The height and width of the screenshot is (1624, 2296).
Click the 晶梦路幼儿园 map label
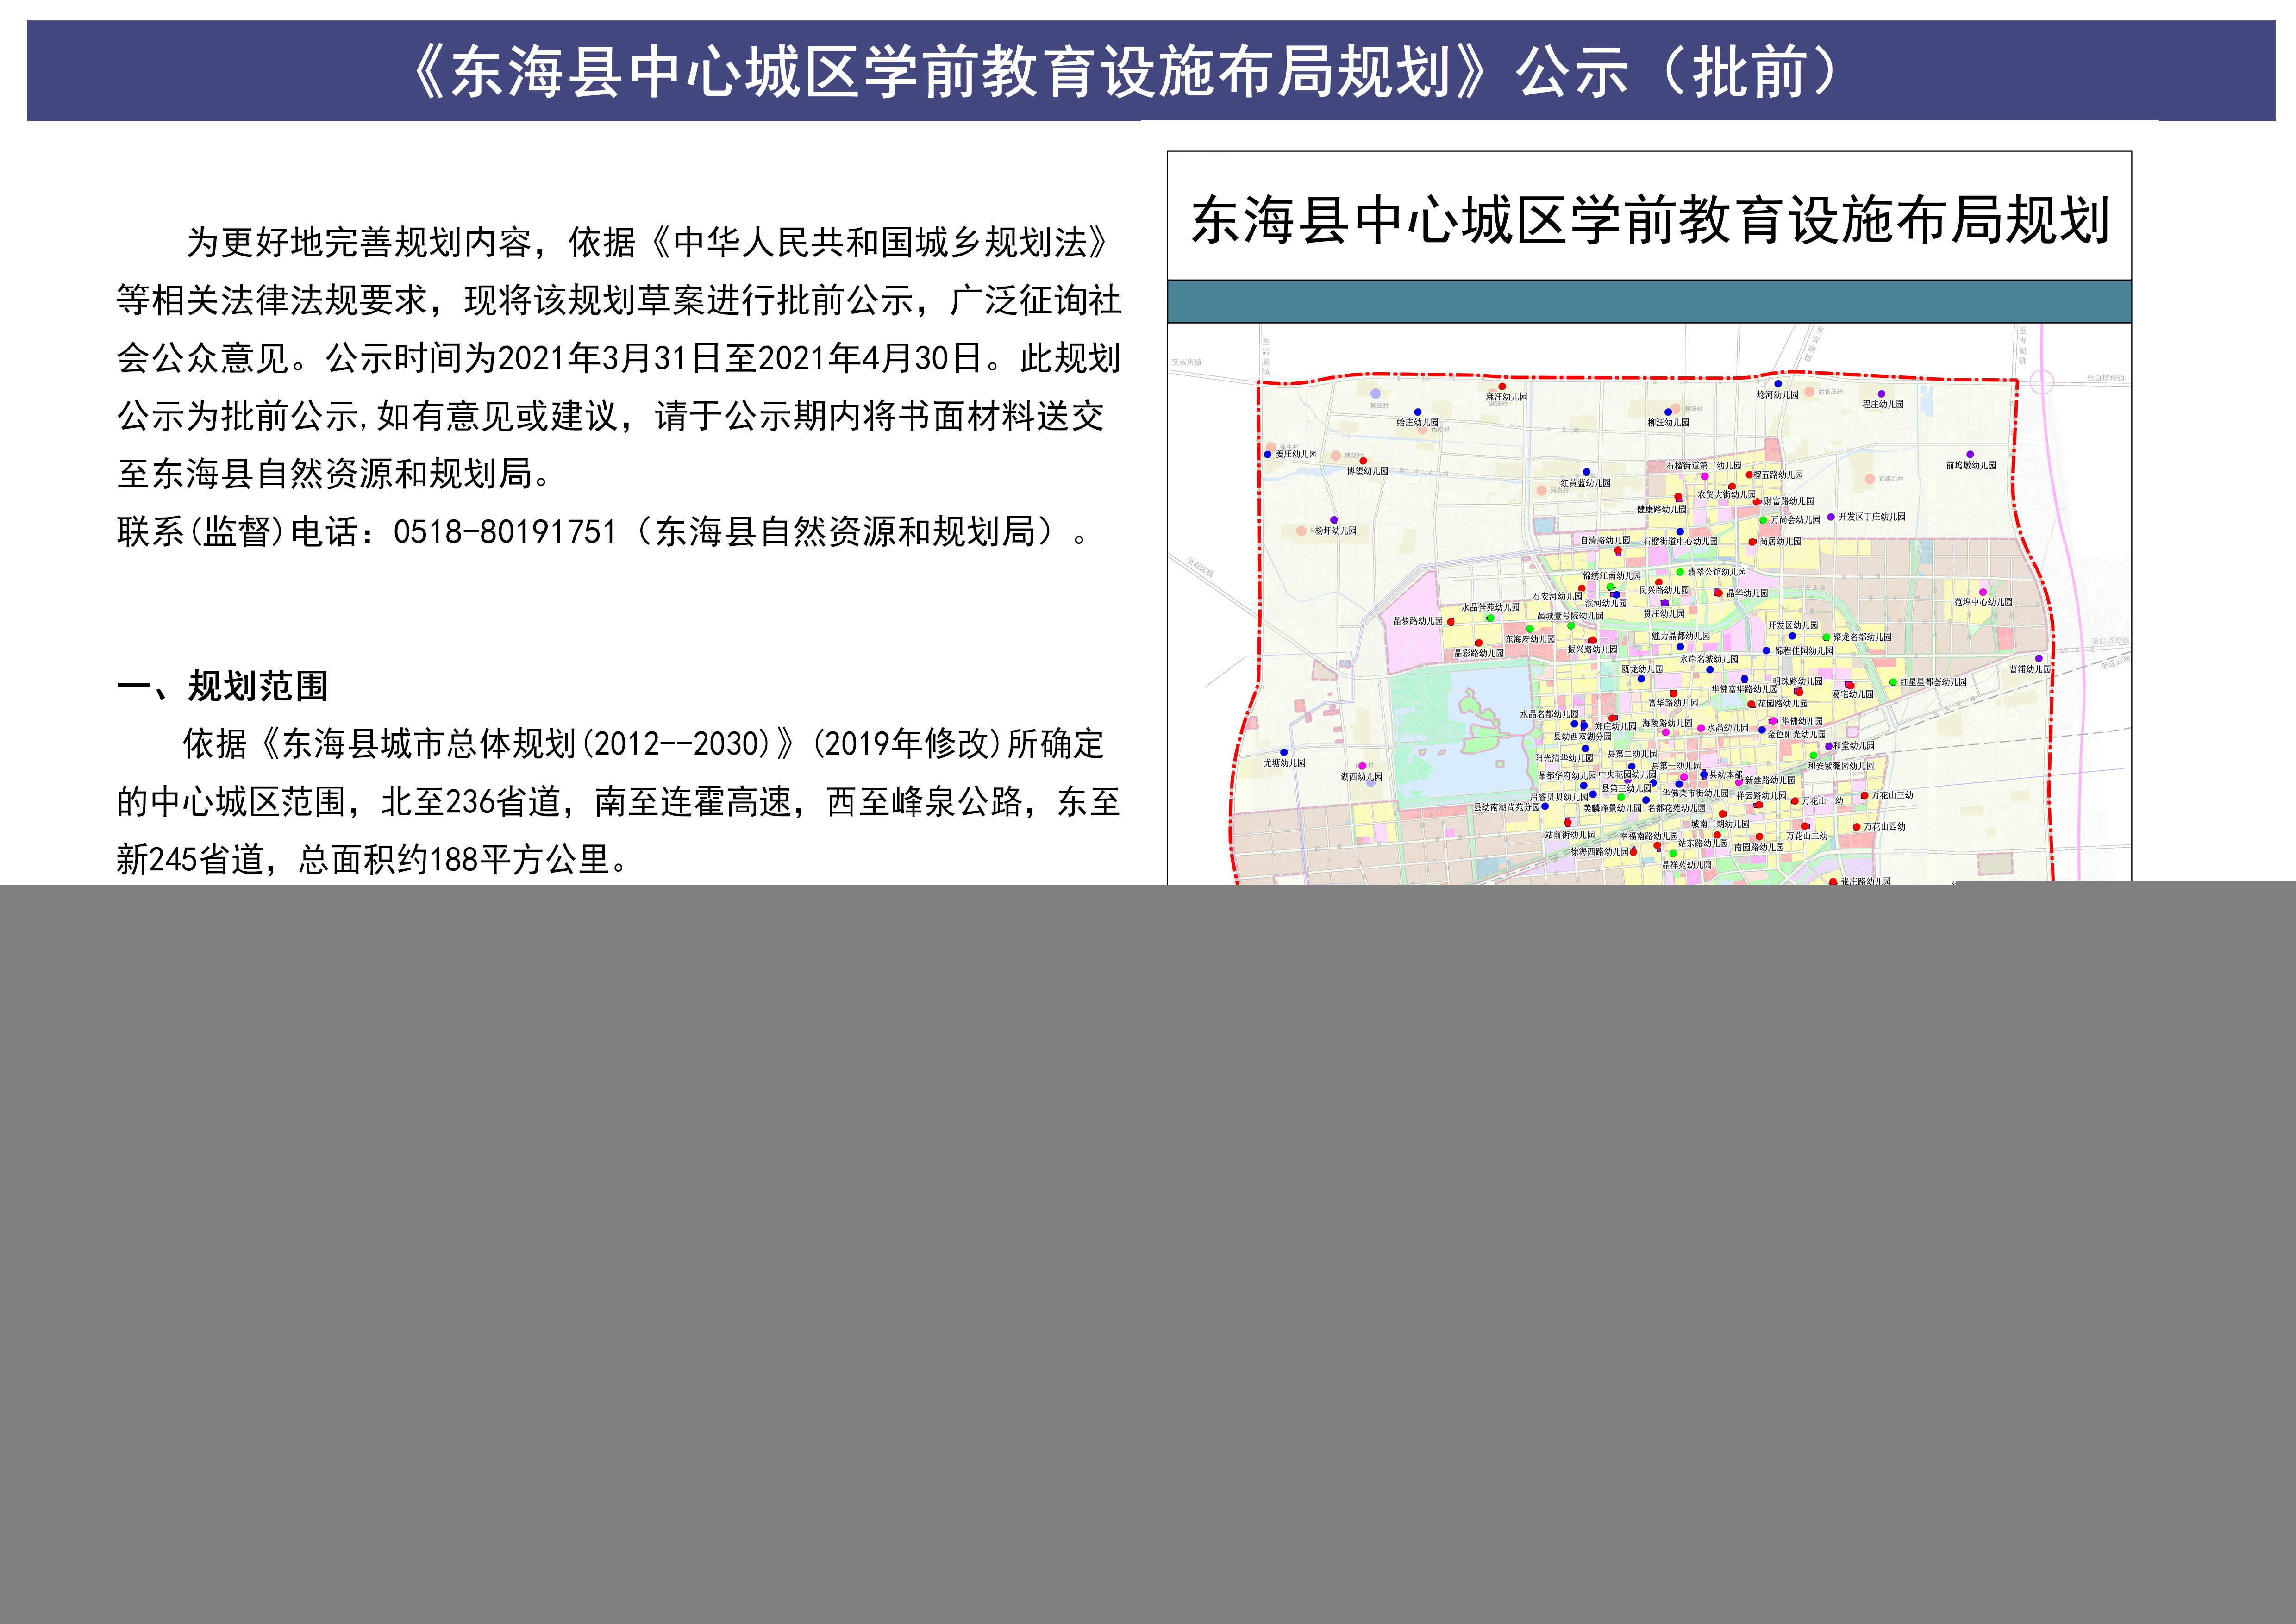1418,621
